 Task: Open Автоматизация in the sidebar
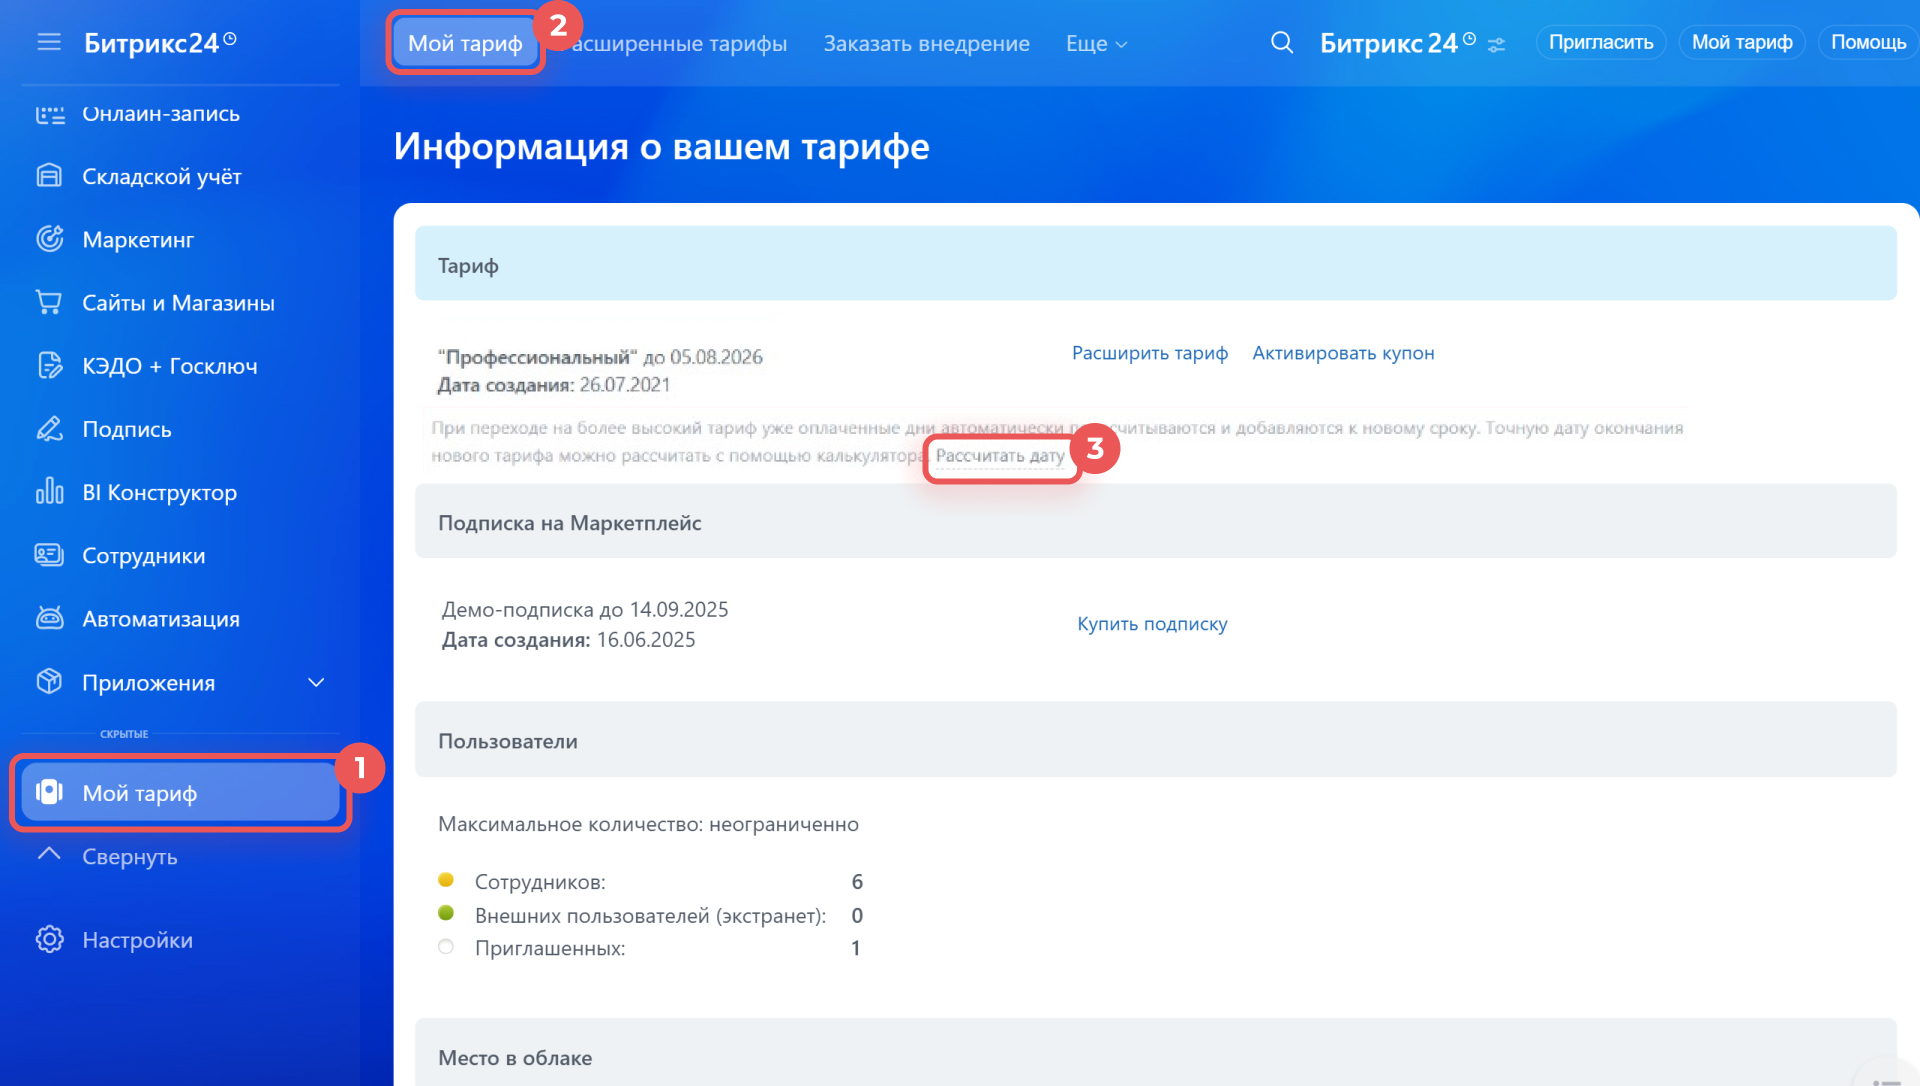coord(161,619)
